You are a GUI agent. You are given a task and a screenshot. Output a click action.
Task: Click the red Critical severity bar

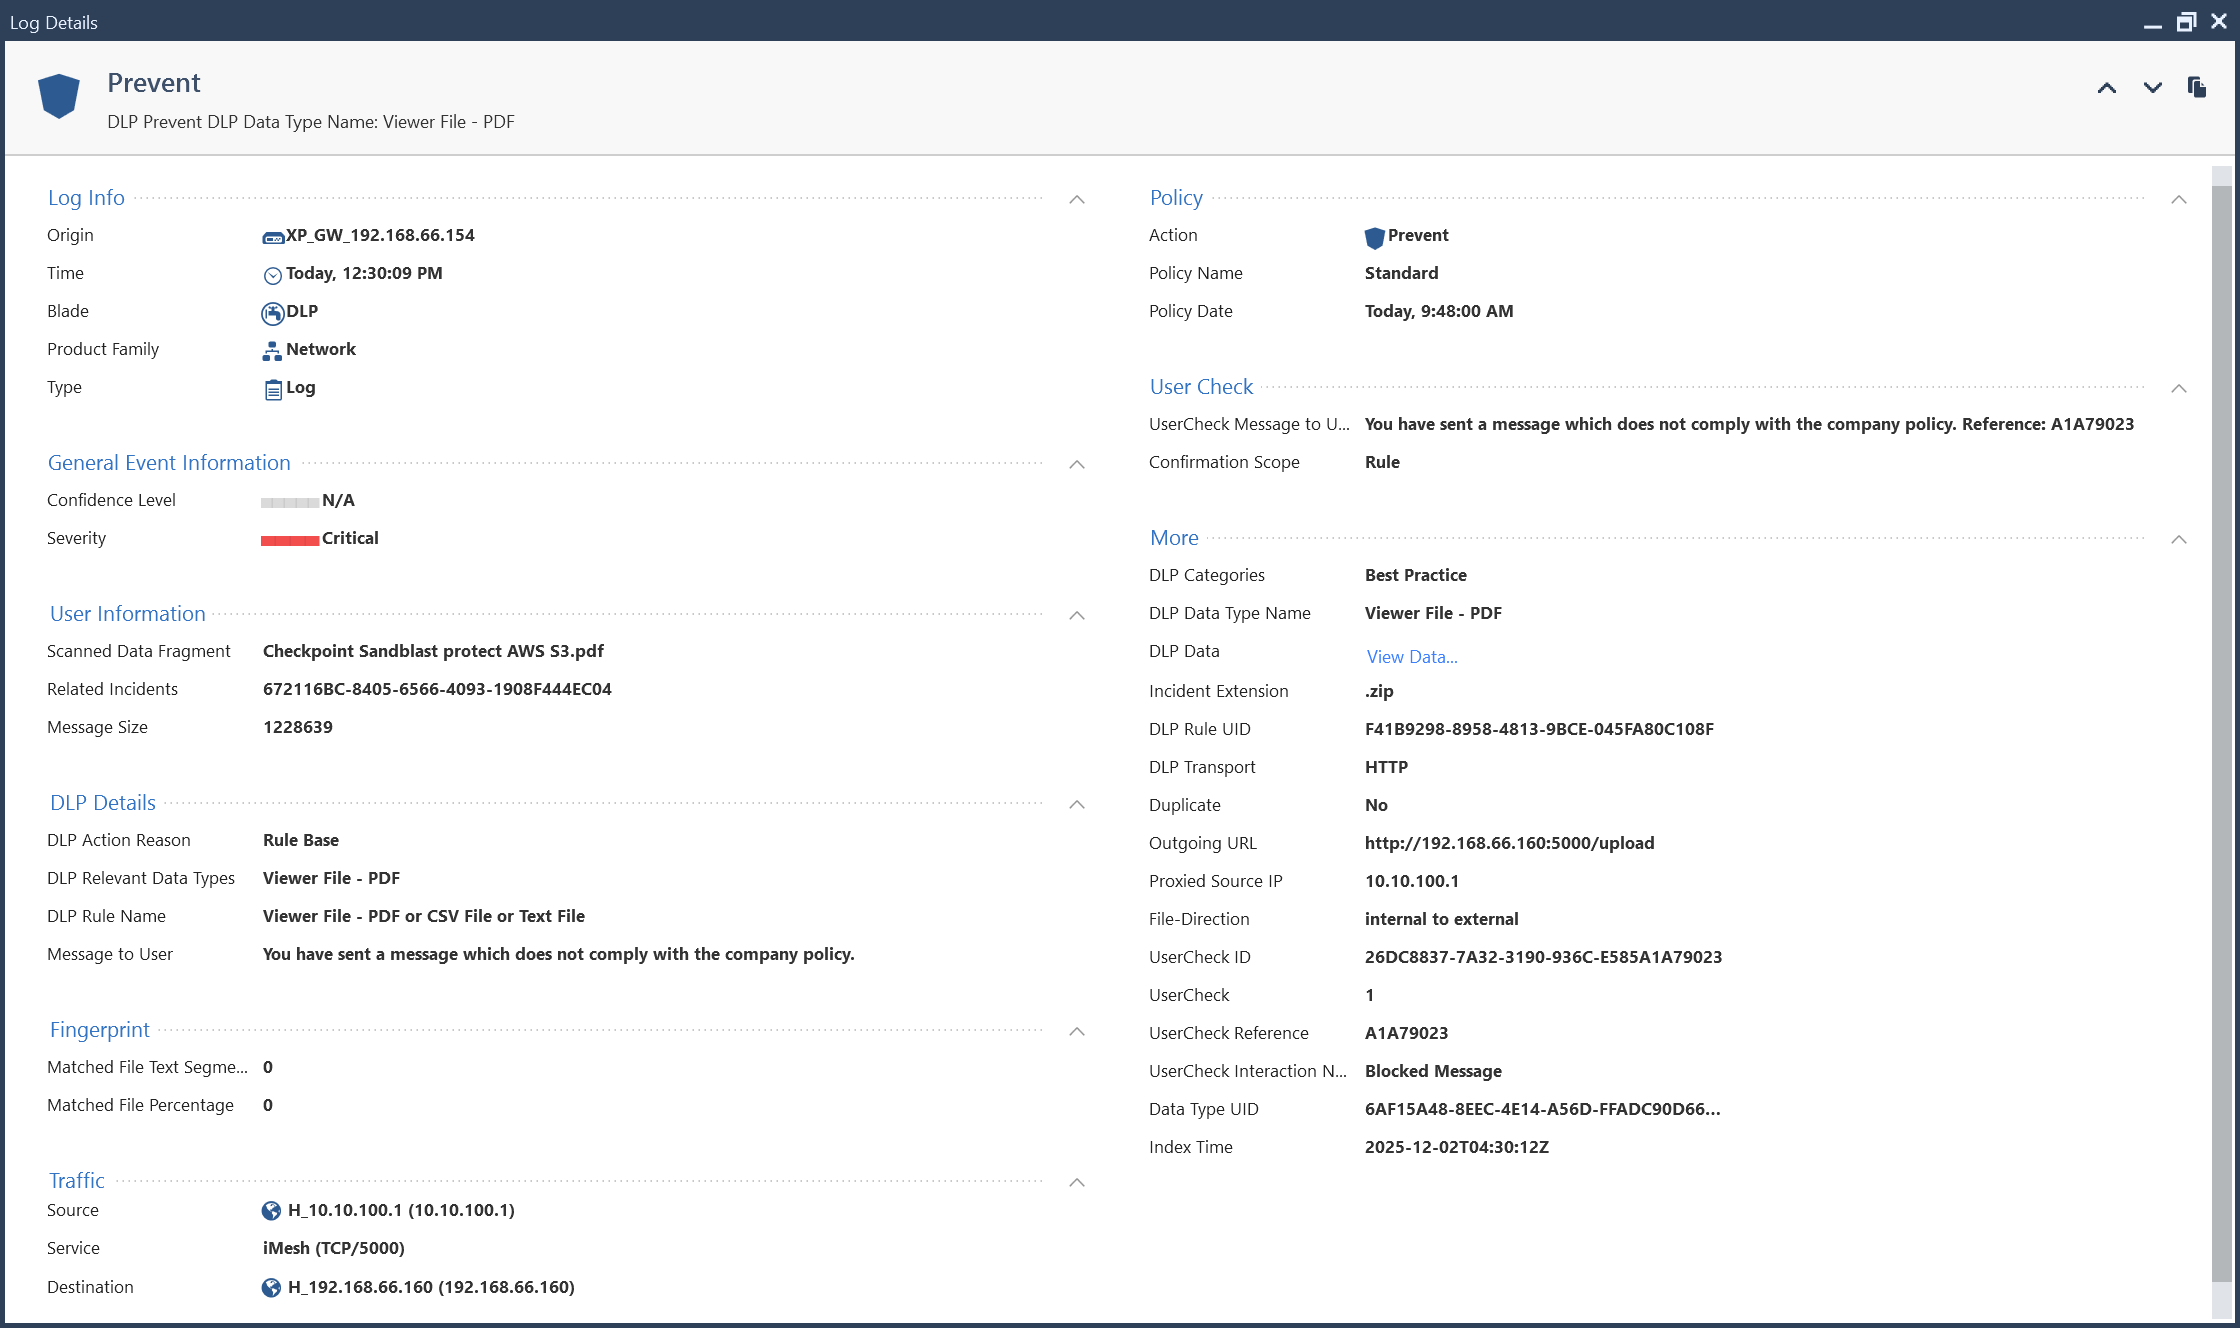288,538
